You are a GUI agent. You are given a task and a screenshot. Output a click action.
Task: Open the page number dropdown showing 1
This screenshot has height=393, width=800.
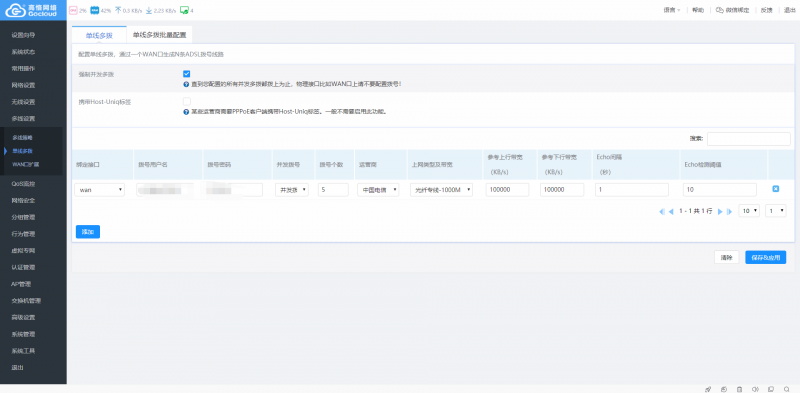point(776,211)
